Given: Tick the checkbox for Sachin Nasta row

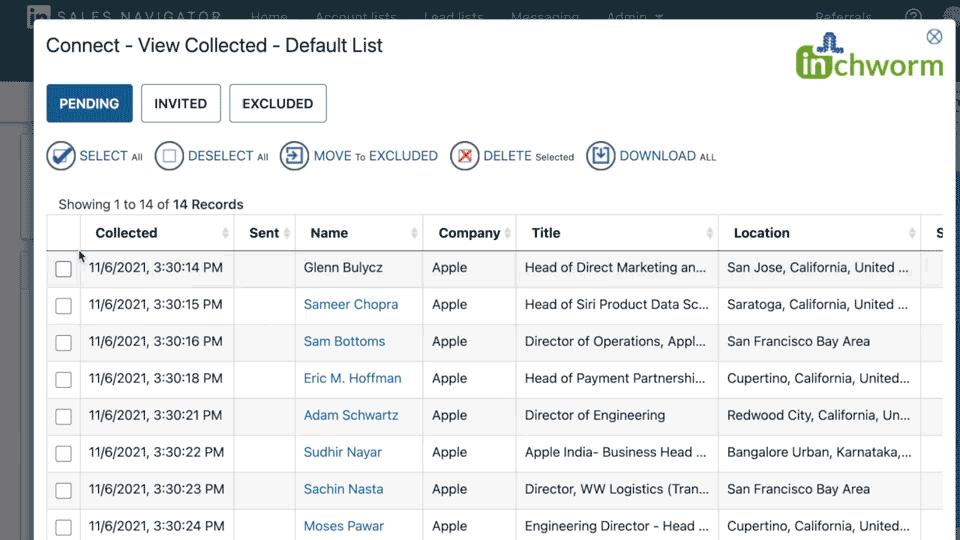Looking at the screenshot, I should [x=64, y=490].
